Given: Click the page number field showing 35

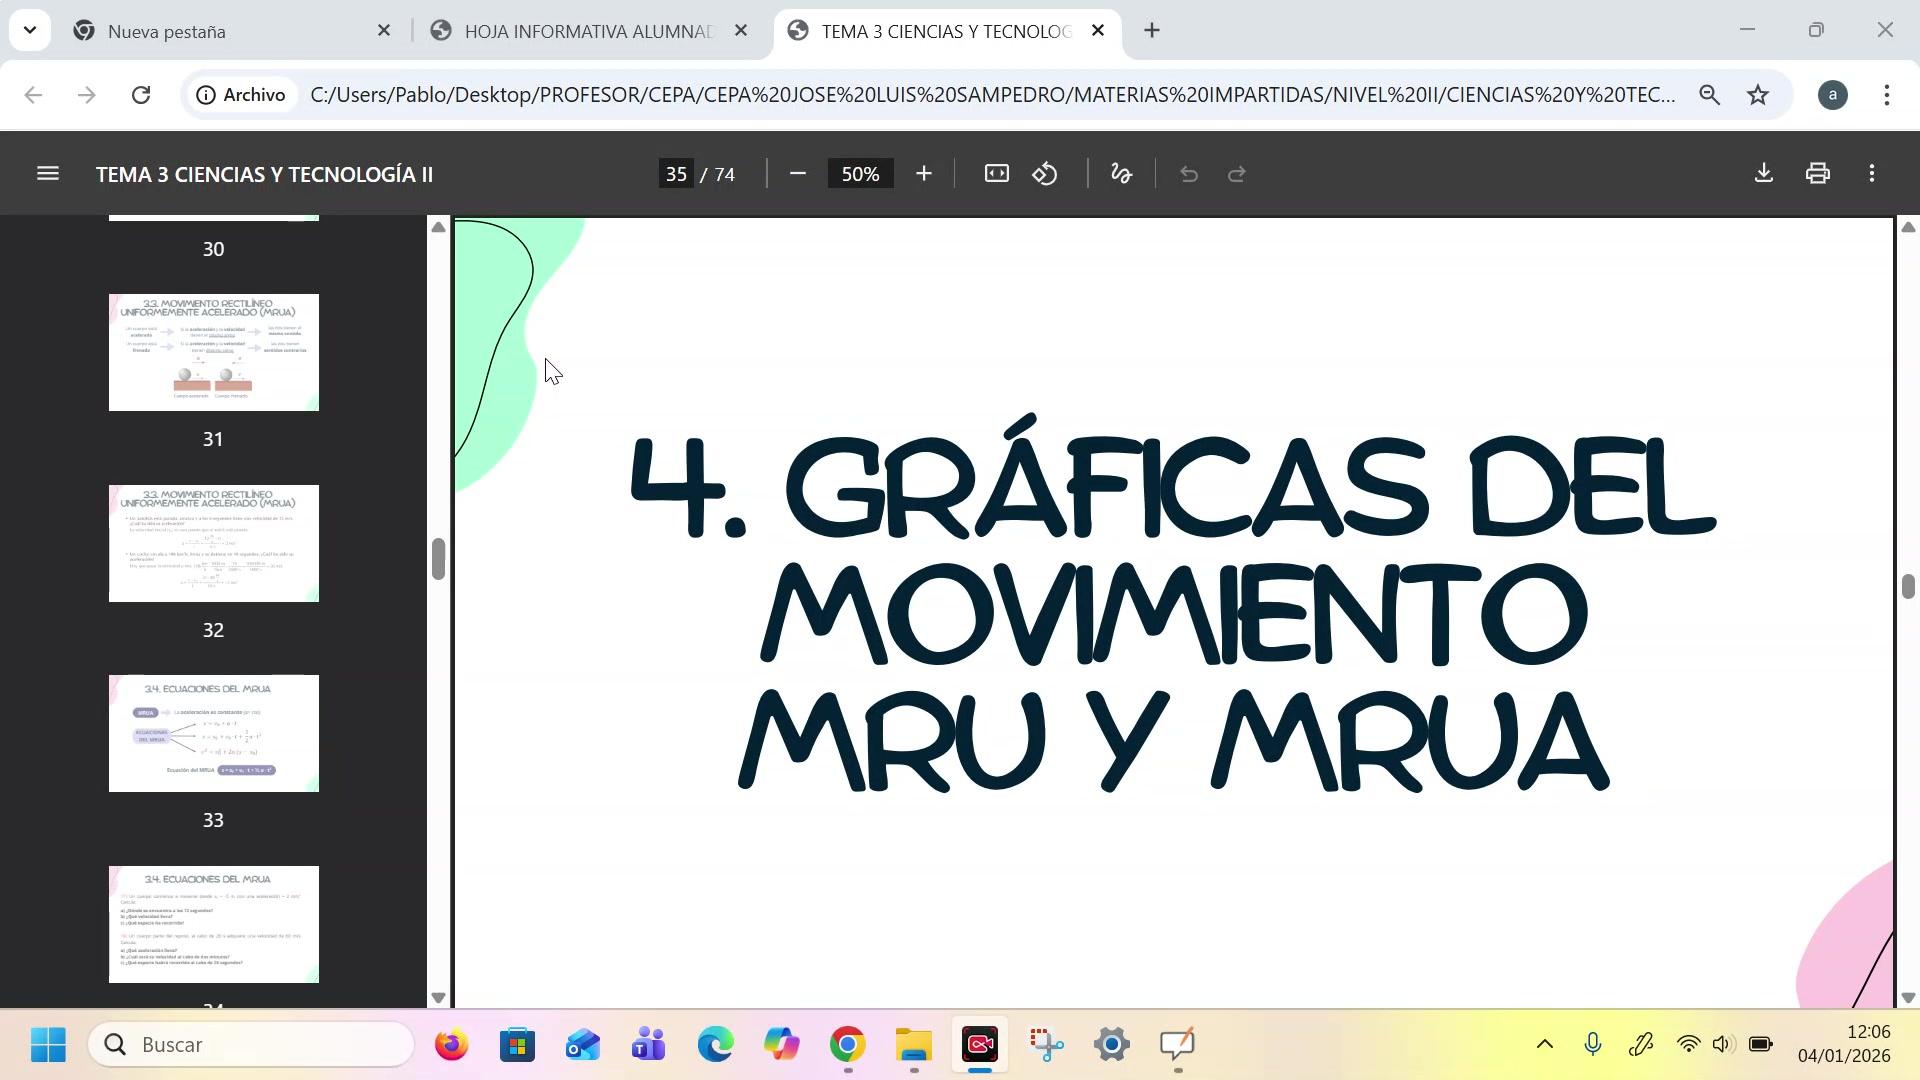Looking at the screenshot, I should point(677,174).
